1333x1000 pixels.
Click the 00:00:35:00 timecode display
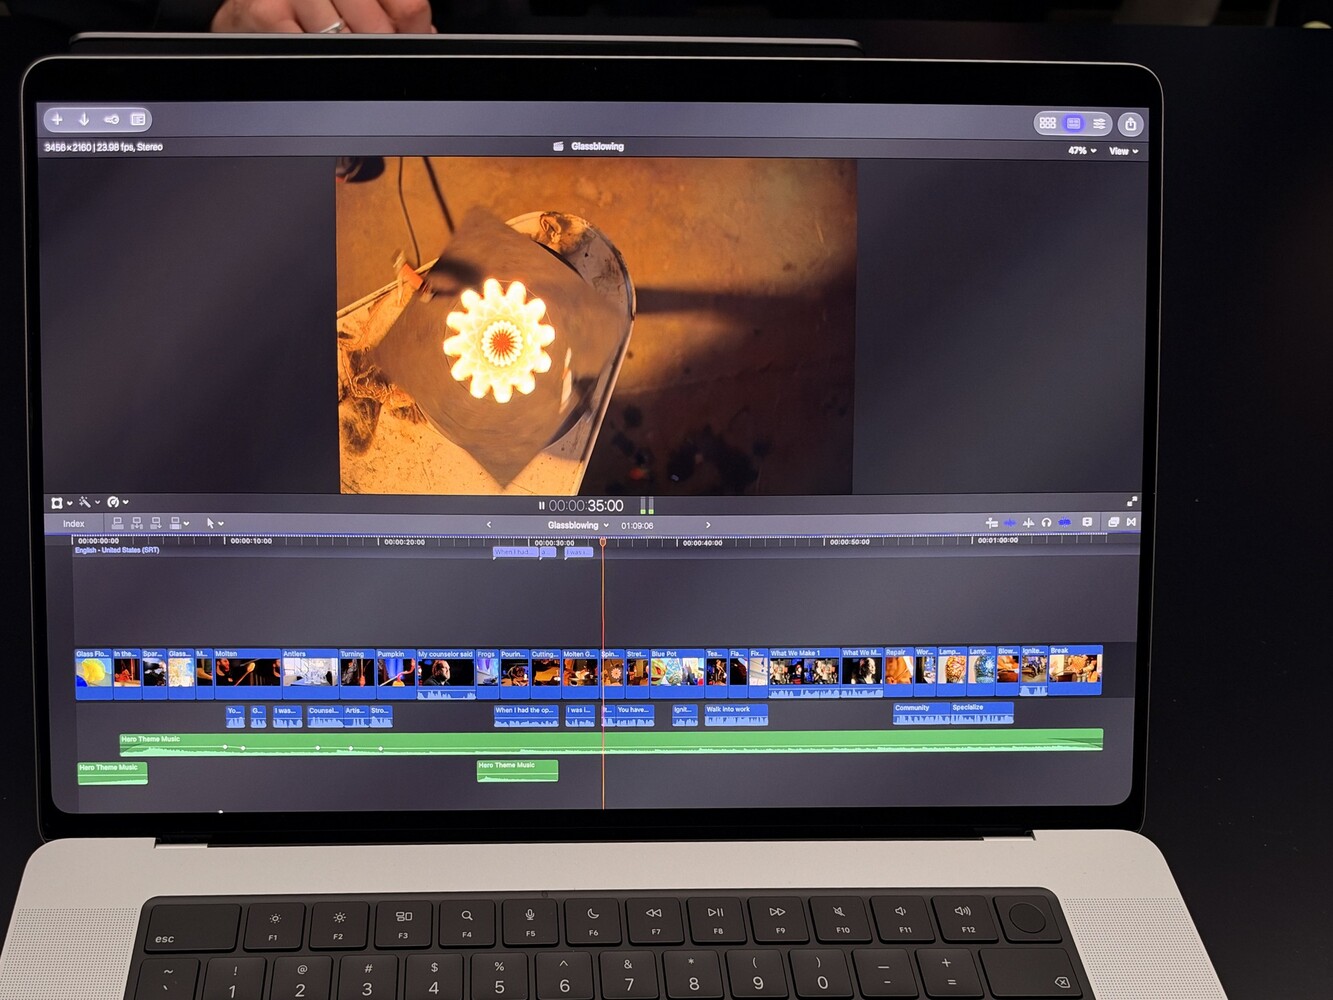[586, 506]
